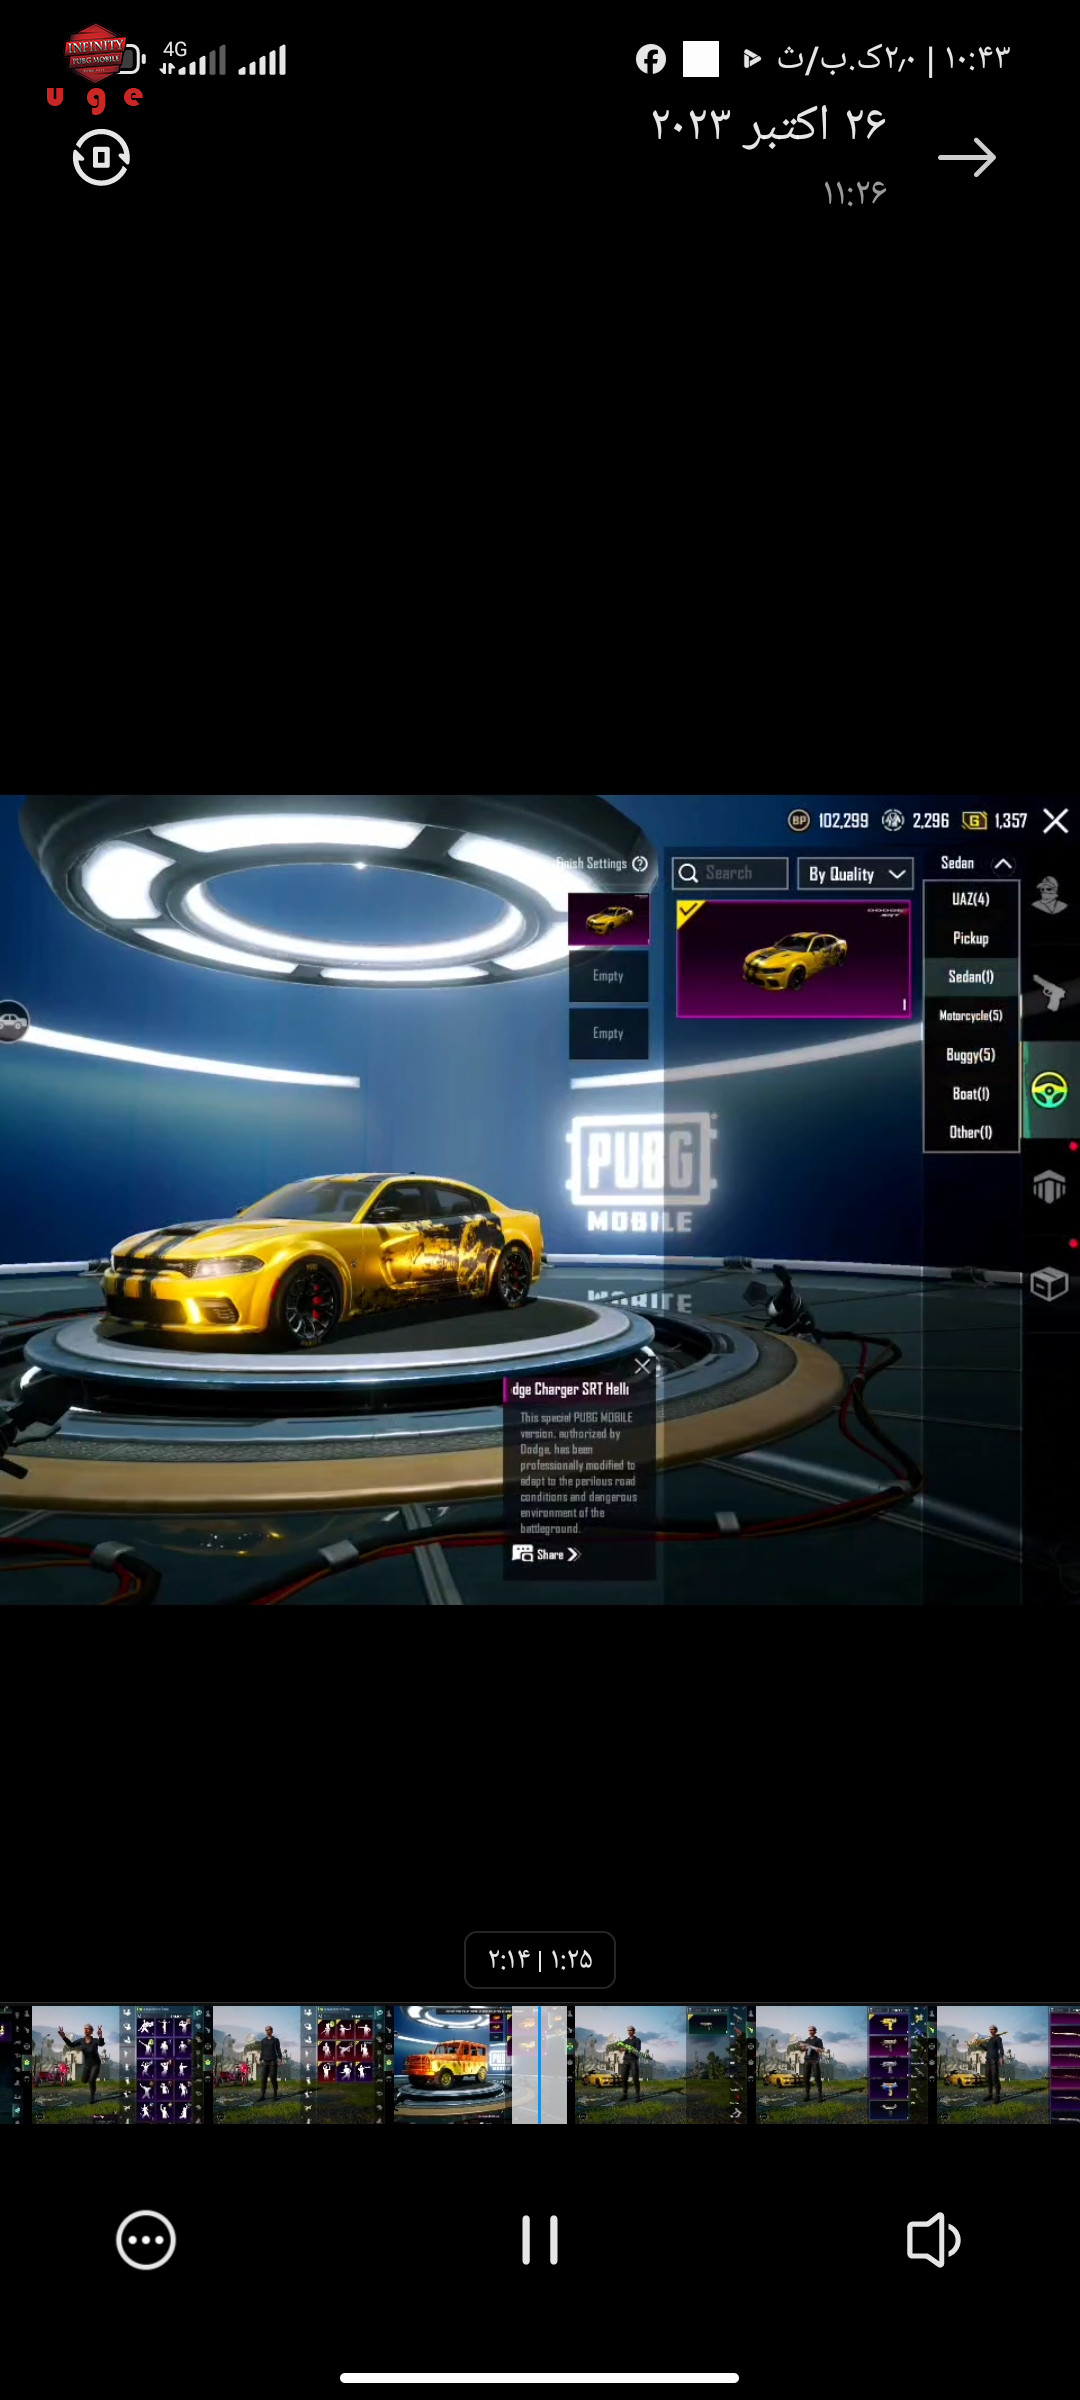Click the 1,357 gold balance text
The width and height of the screenshot is (1080, 2400).
pos(1011,821)
